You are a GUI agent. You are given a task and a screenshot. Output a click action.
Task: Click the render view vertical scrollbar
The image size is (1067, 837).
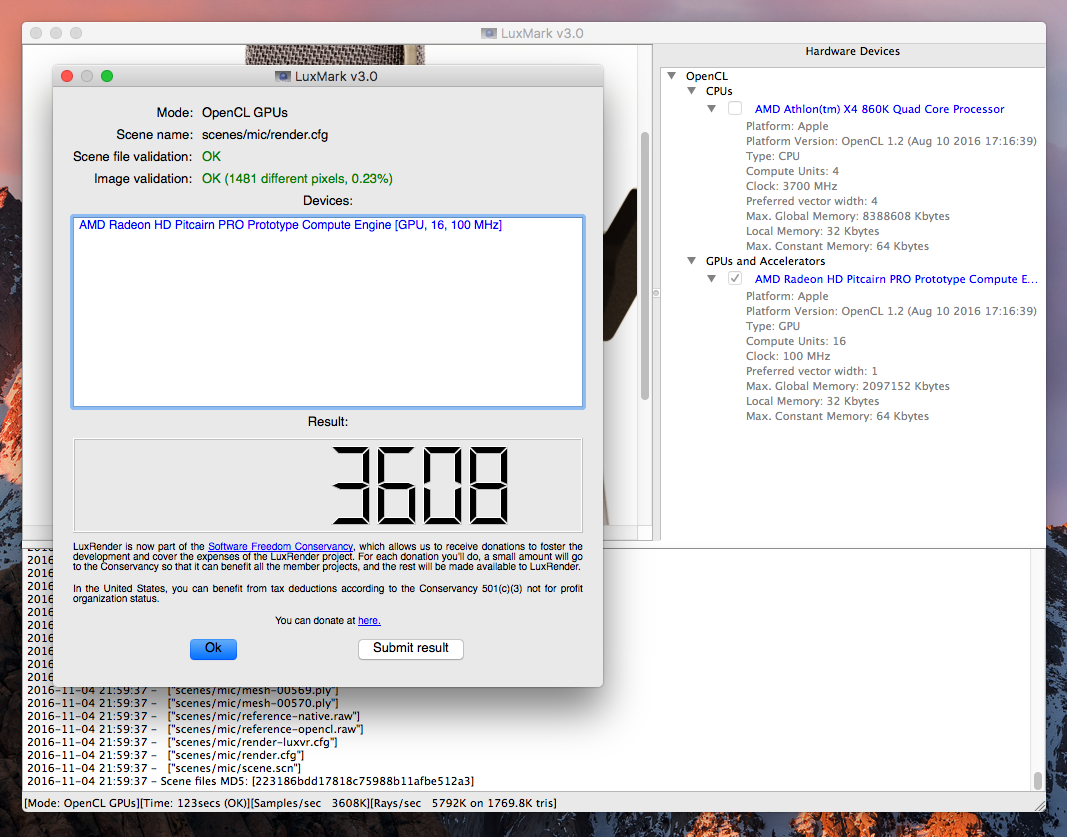point(644,266)
